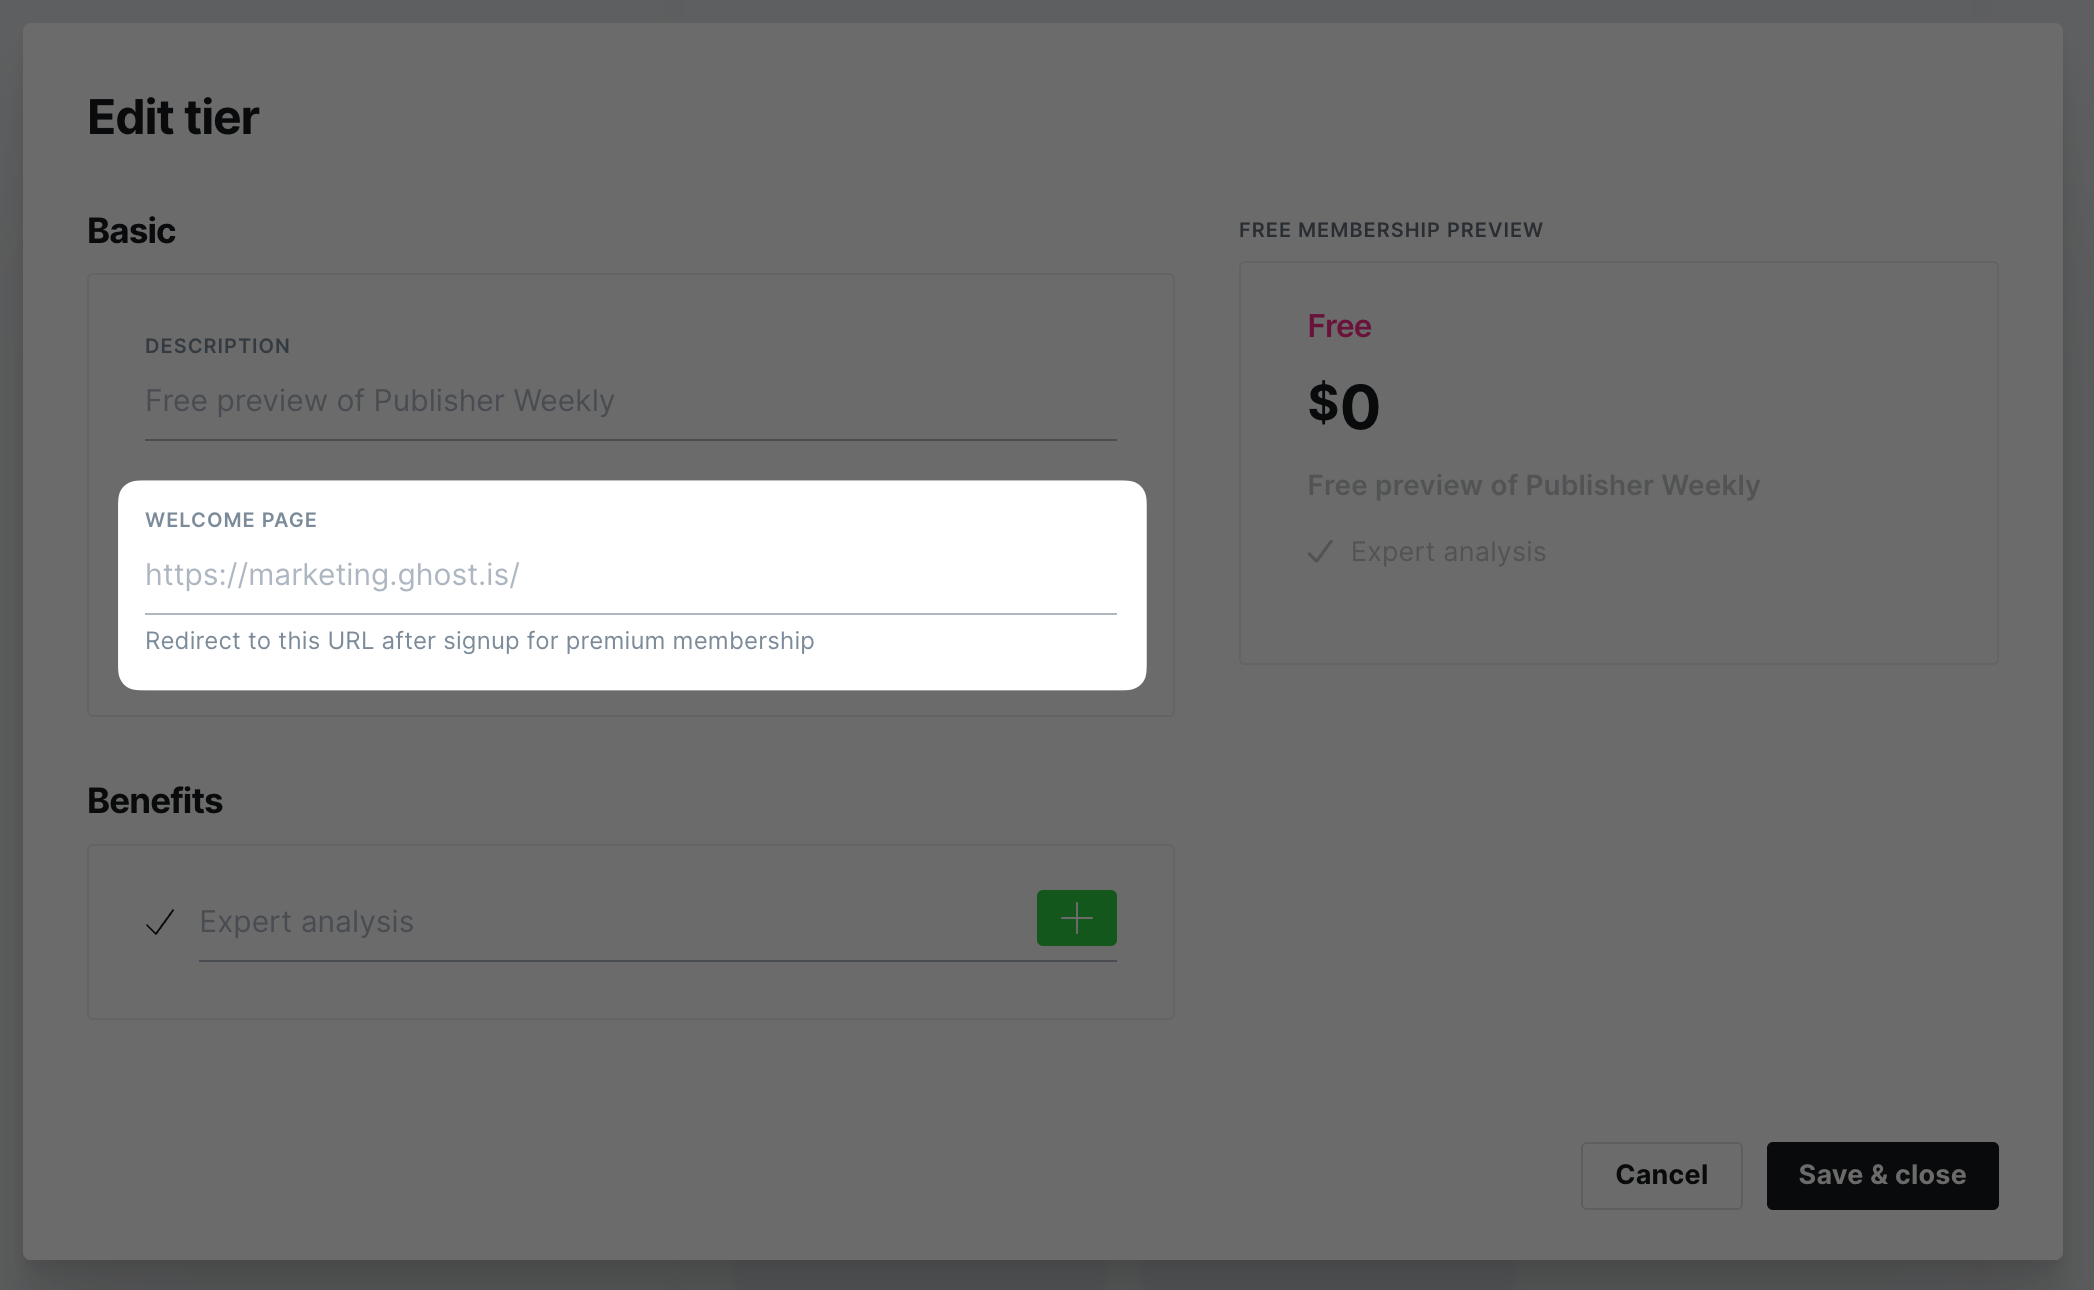Click the Save & close button
The image size is (2094, 1290).
pyautogui.click(x=1882, y=1175)
